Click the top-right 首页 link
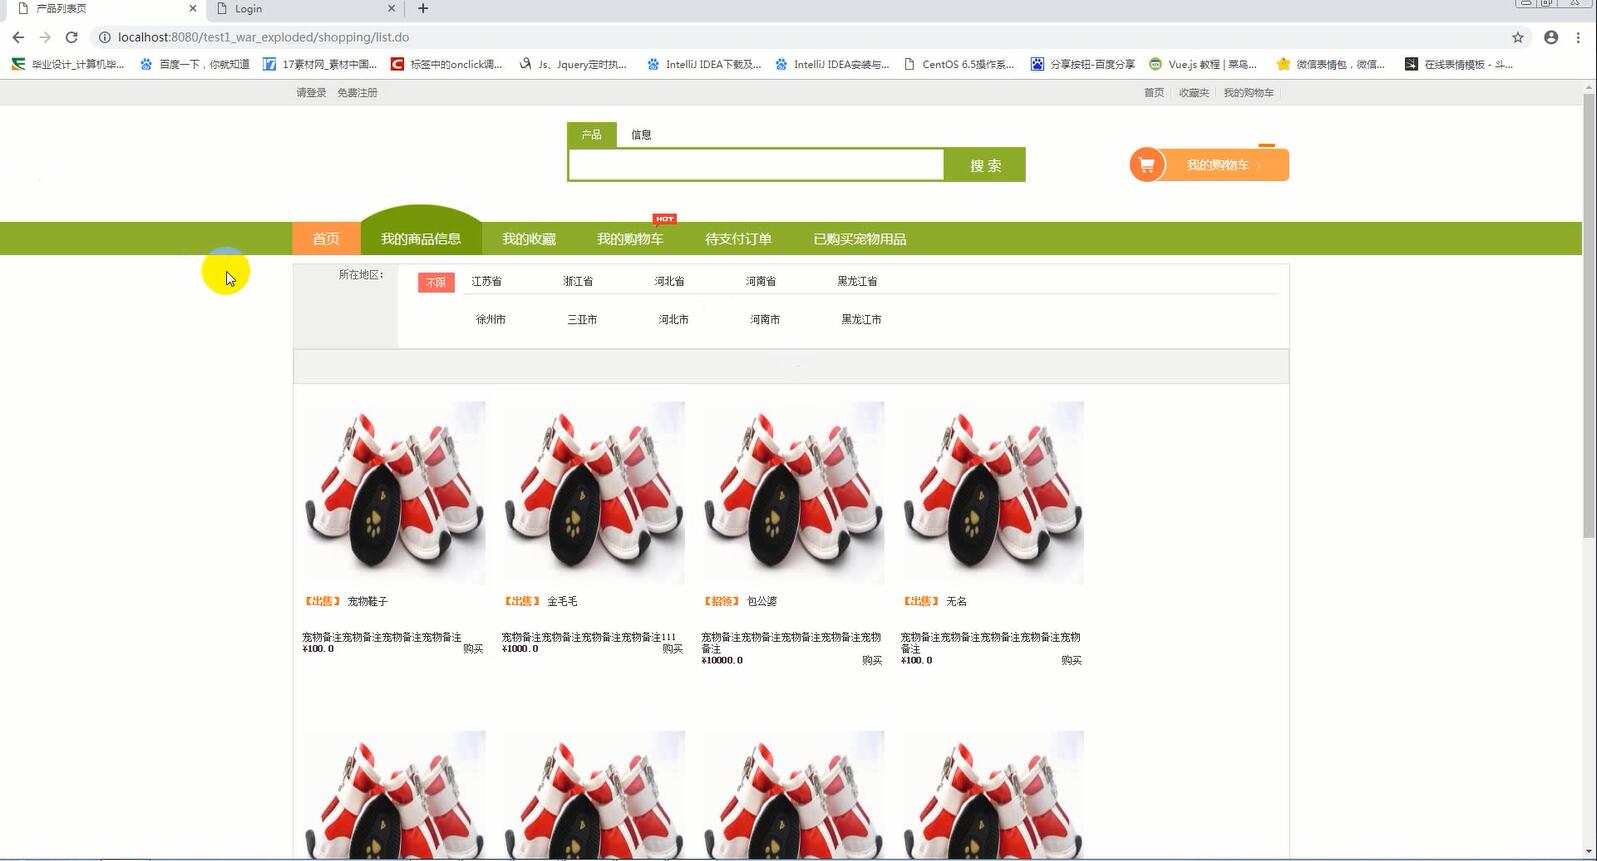Viewport: 1597px width, 861px height. click(1154, 93)
